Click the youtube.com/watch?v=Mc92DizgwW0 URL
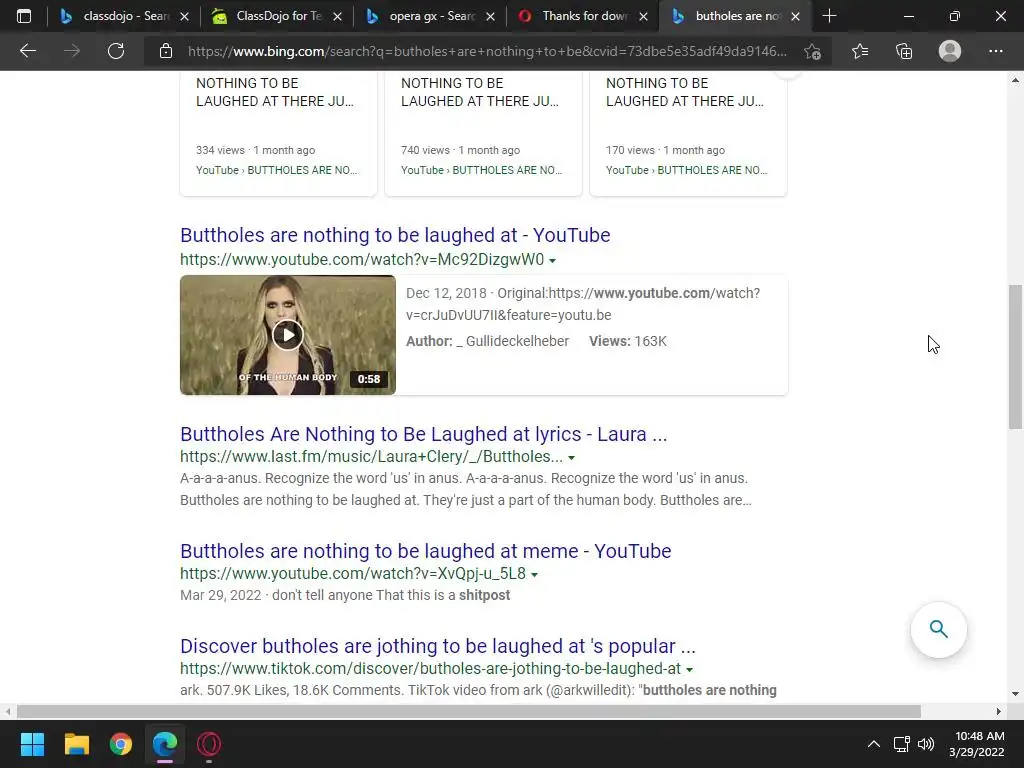The image size is (1024, 768). [362, 260]
